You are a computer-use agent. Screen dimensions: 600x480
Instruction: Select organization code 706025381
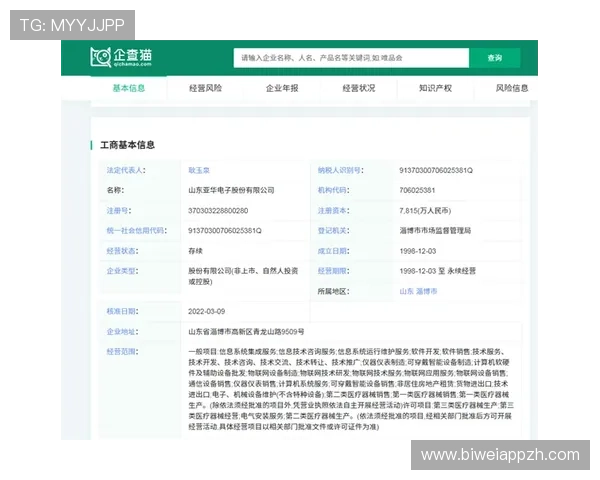coord(417,190)
